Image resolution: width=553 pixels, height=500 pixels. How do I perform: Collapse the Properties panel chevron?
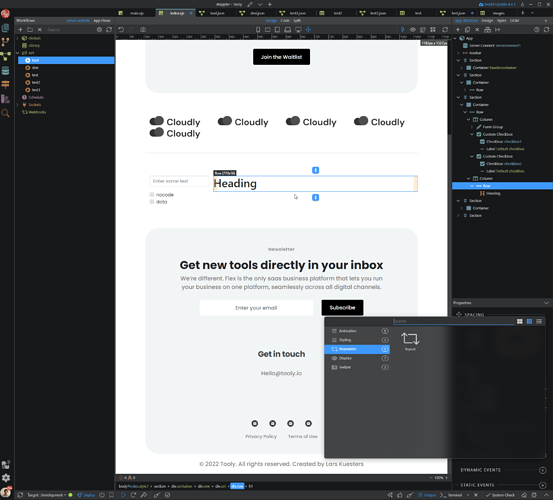pyautogui.click(x=546, y=303)
